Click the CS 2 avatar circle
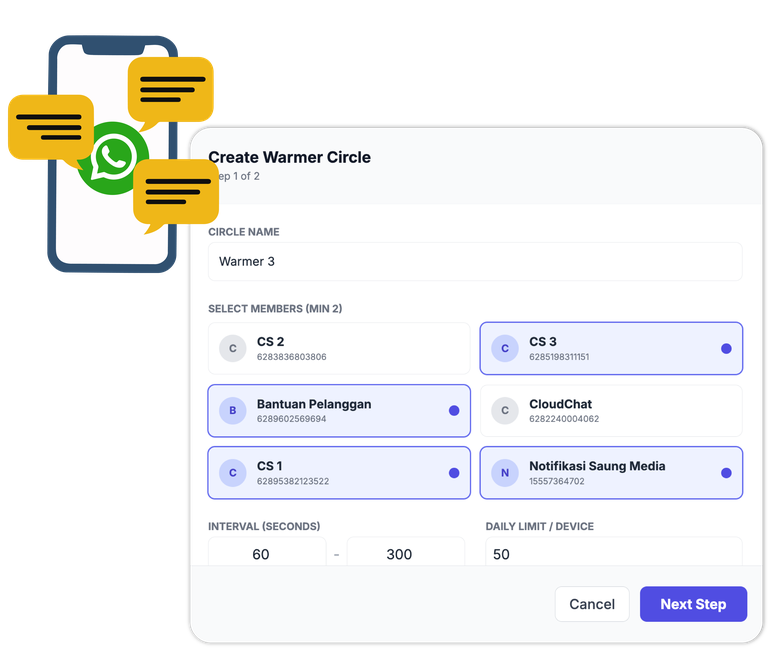Image resolution: width=777 pixels, height=648 pixels. click(233, 348)
